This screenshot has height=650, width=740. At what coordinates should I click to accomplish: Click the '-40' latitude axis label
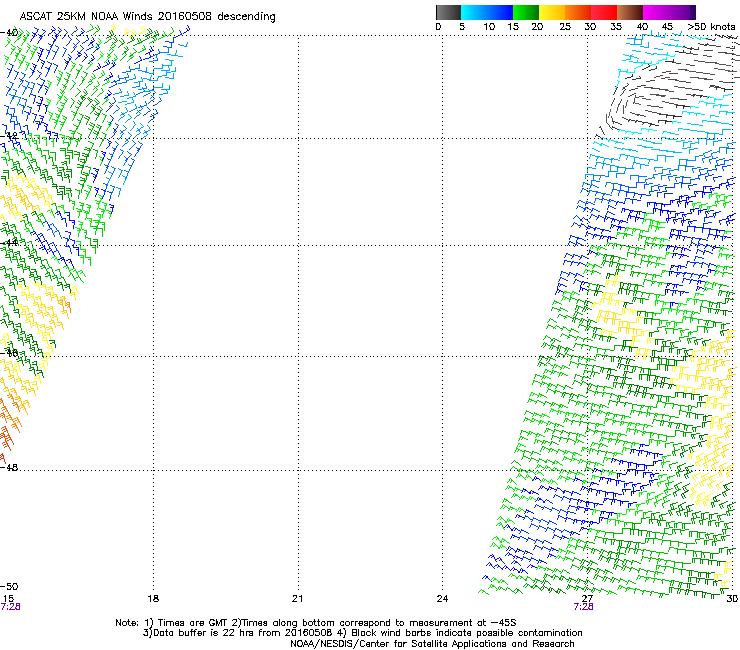[x=9, y=33]
